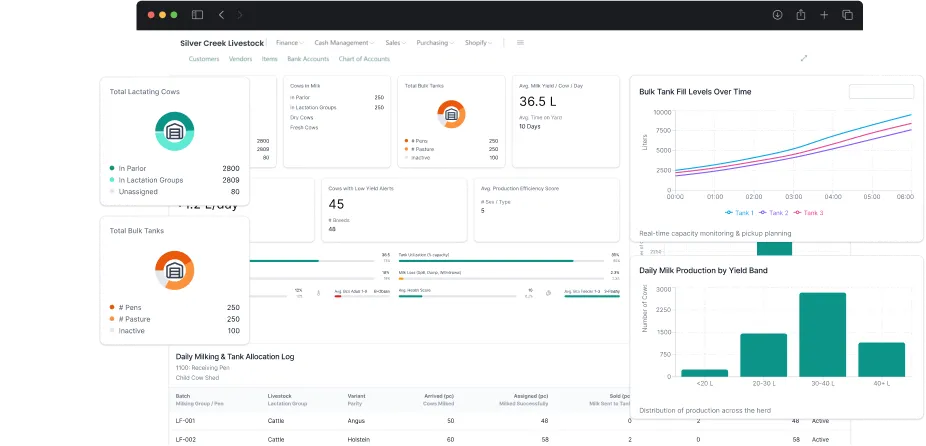Viewport: 926px width, 446px height.
Task: Toggle the Tank 3 legend series
Action: 811,213
